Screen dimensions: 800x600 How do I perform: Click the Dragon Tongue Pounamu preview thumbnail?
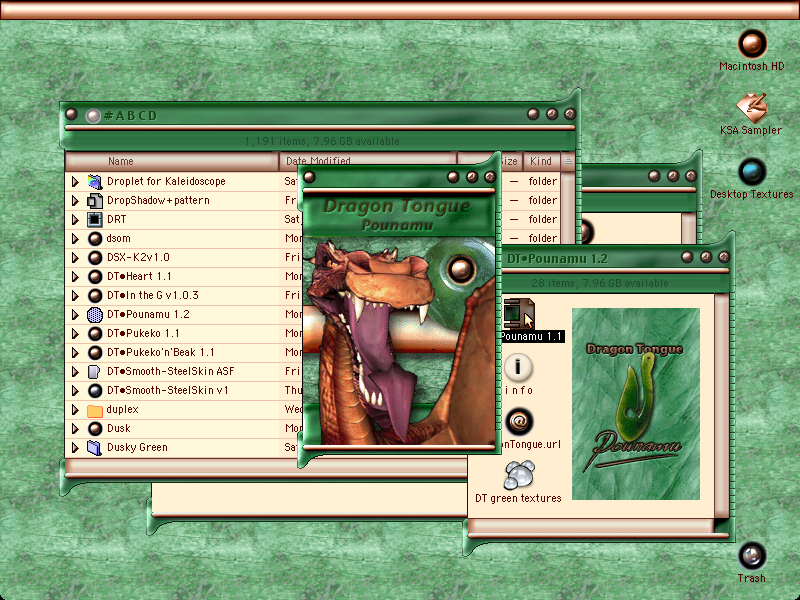tap(636, 404)
